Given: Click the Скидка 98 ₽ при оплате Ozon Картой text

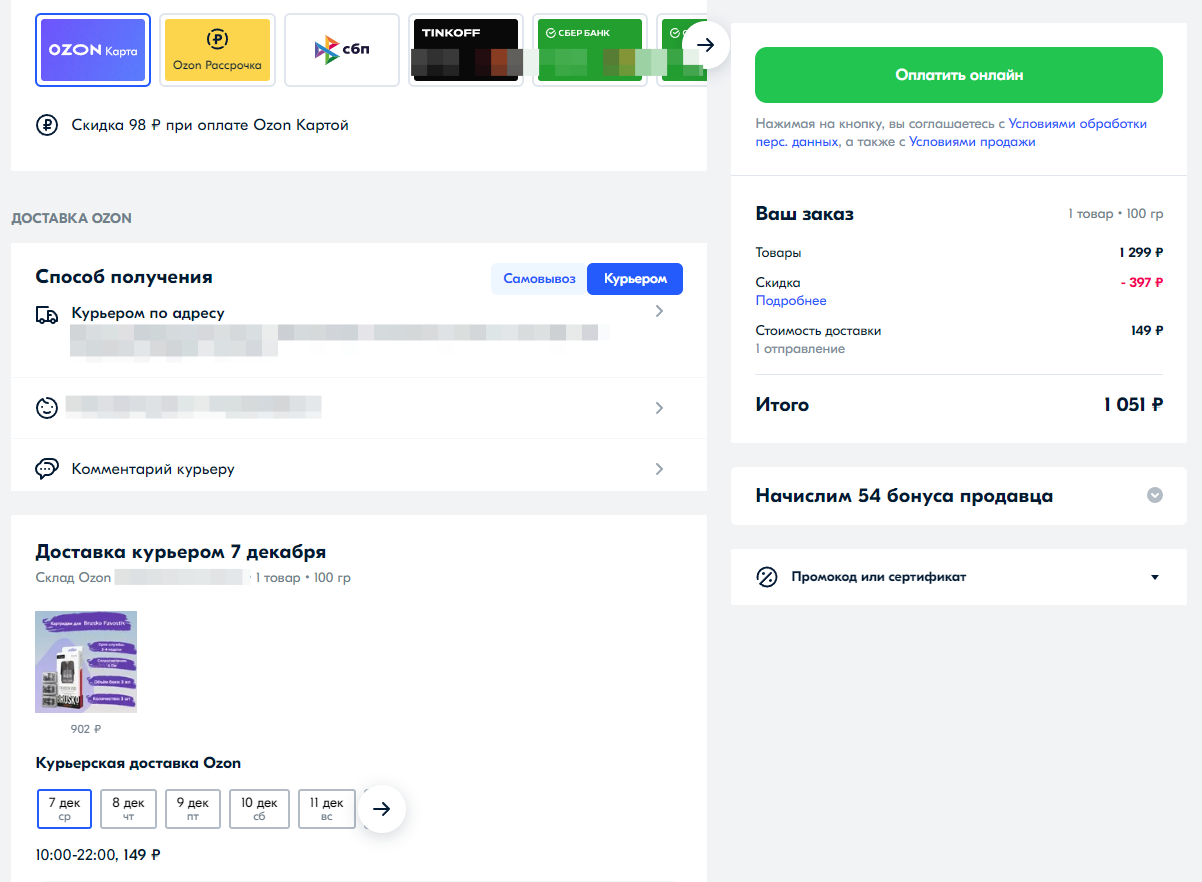Looking at the screenshot, I should pyautogui.click(x=210, y=125).
